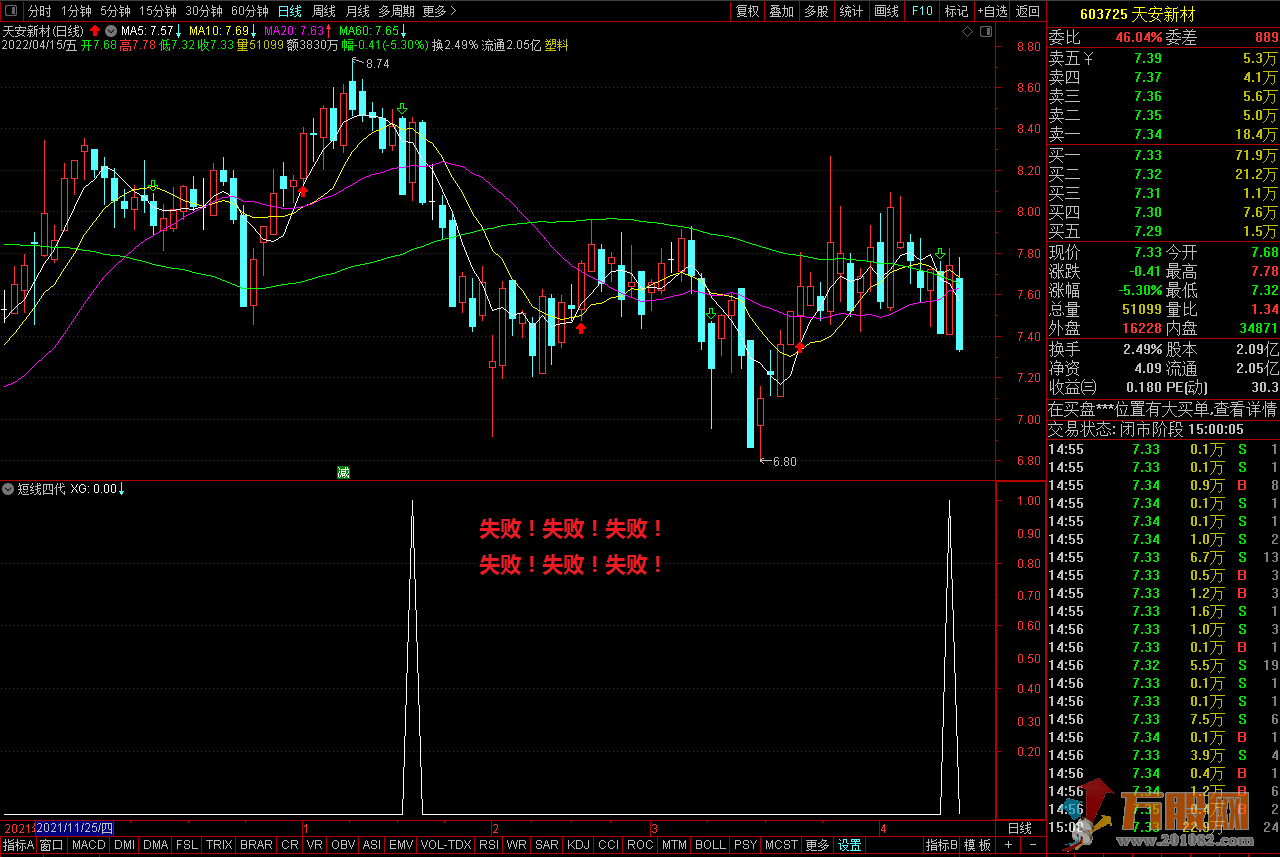The height and width of the screenshot is (857, 1280).
Task: Select the CCI indicator
Action: pyautogui.click(x=608, y=845)
